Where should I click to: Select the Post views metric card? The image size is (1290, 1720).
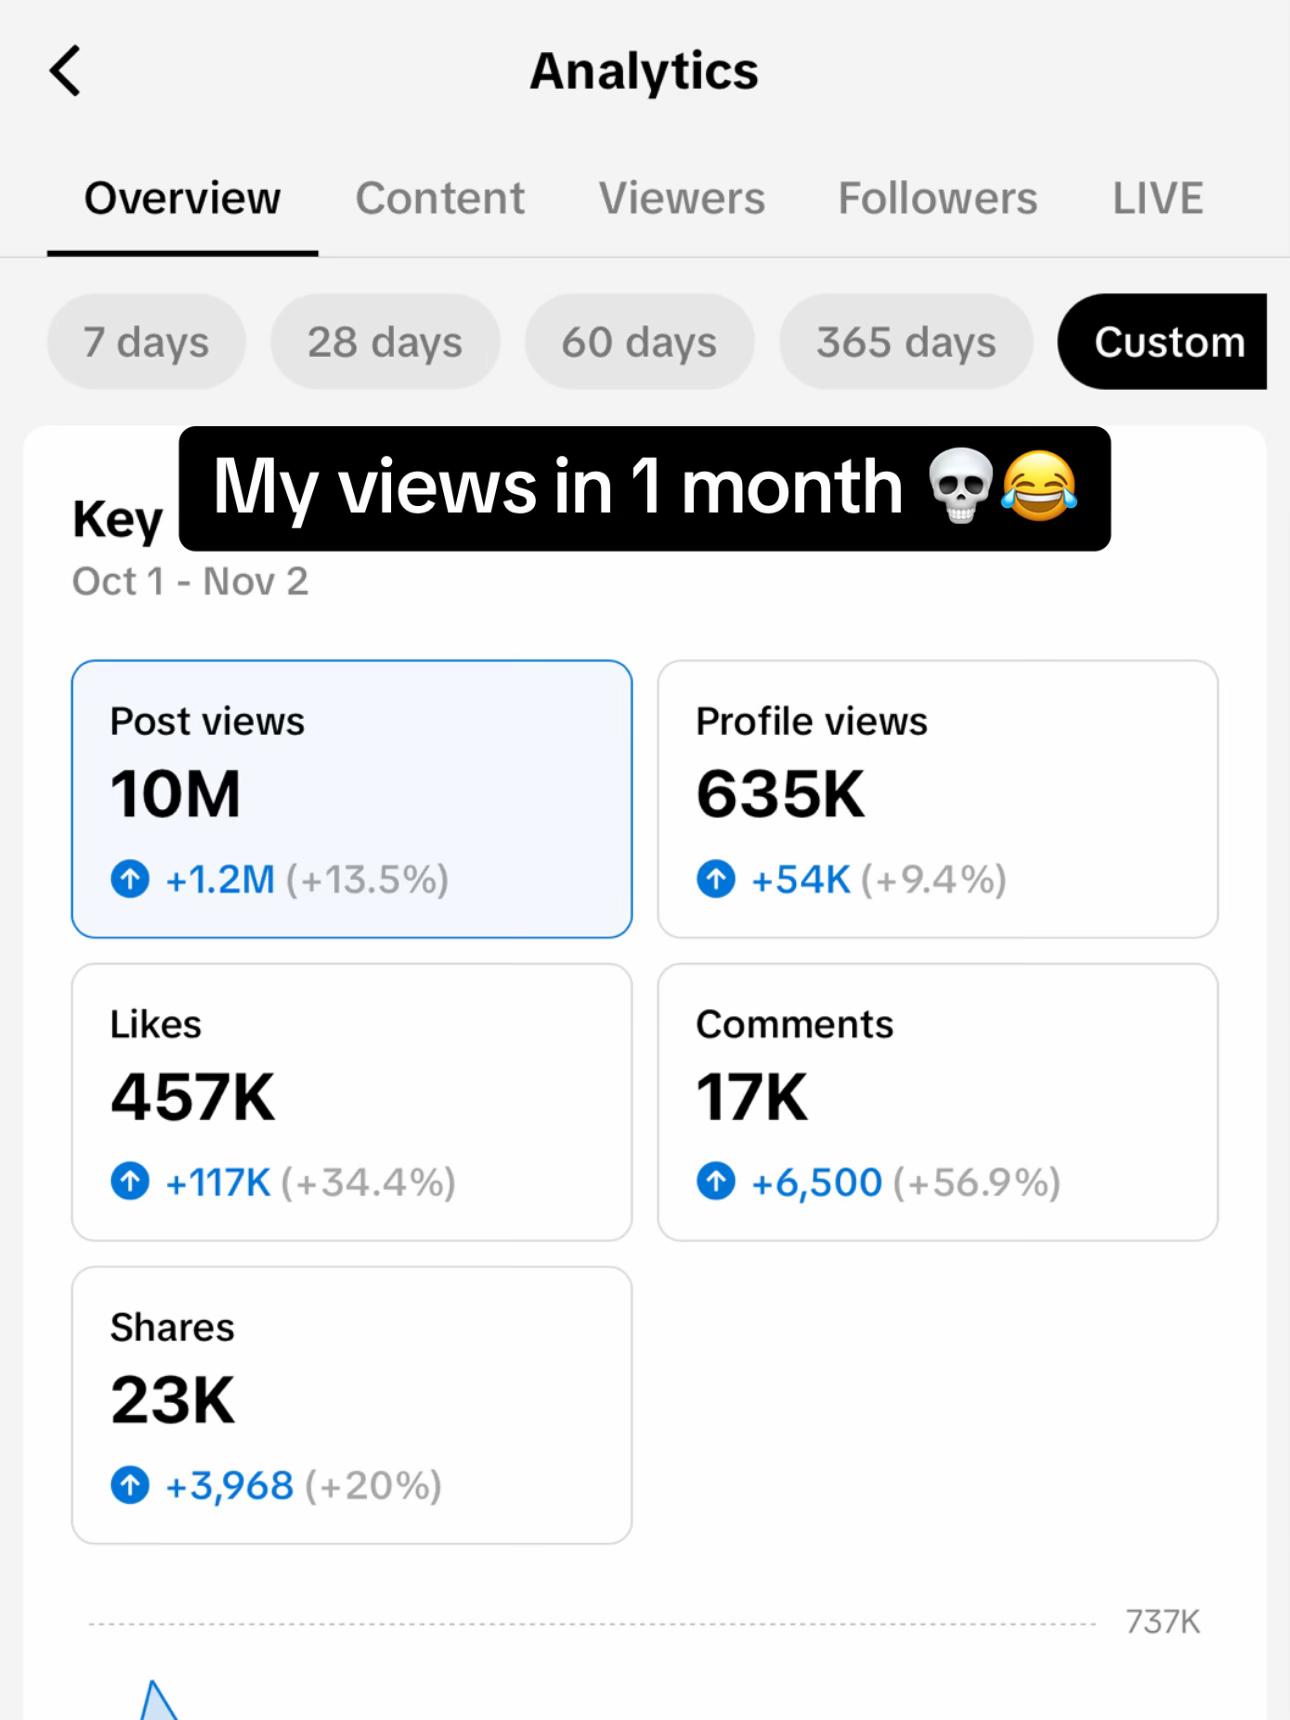pos(352,799)
